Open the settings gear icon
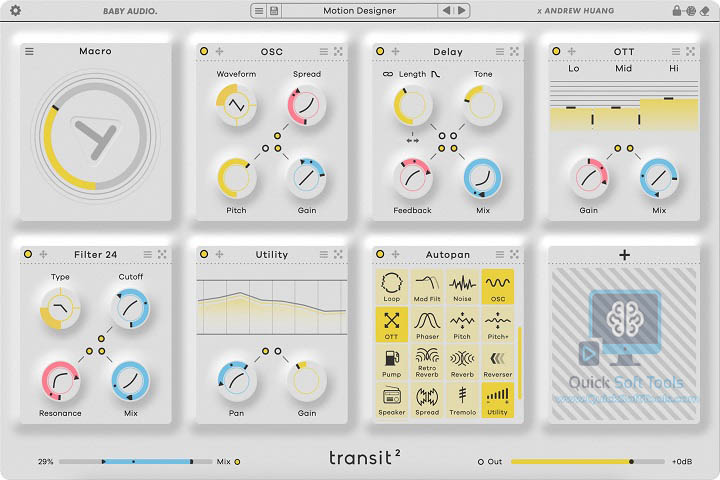The height and width of the screenshot is (480, 720). coord(15,10)
